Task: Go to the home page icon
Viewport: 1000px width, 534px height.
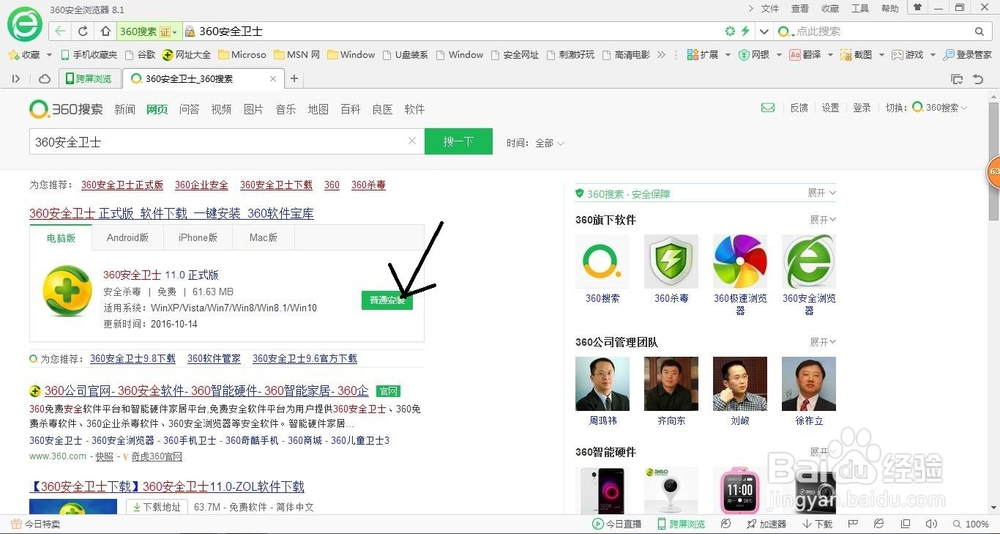Action: pos(105,31)
